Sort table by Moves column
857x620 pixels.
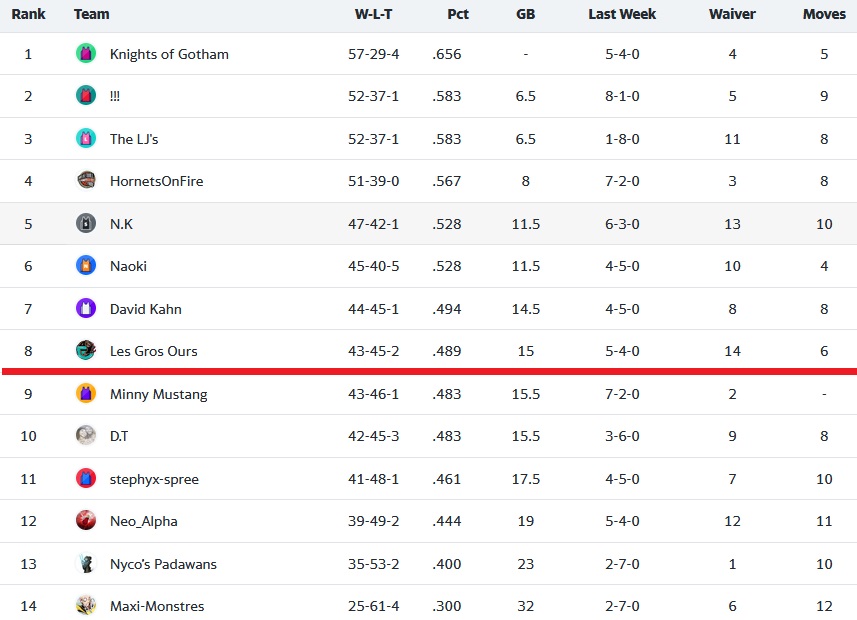pos(824,14)
